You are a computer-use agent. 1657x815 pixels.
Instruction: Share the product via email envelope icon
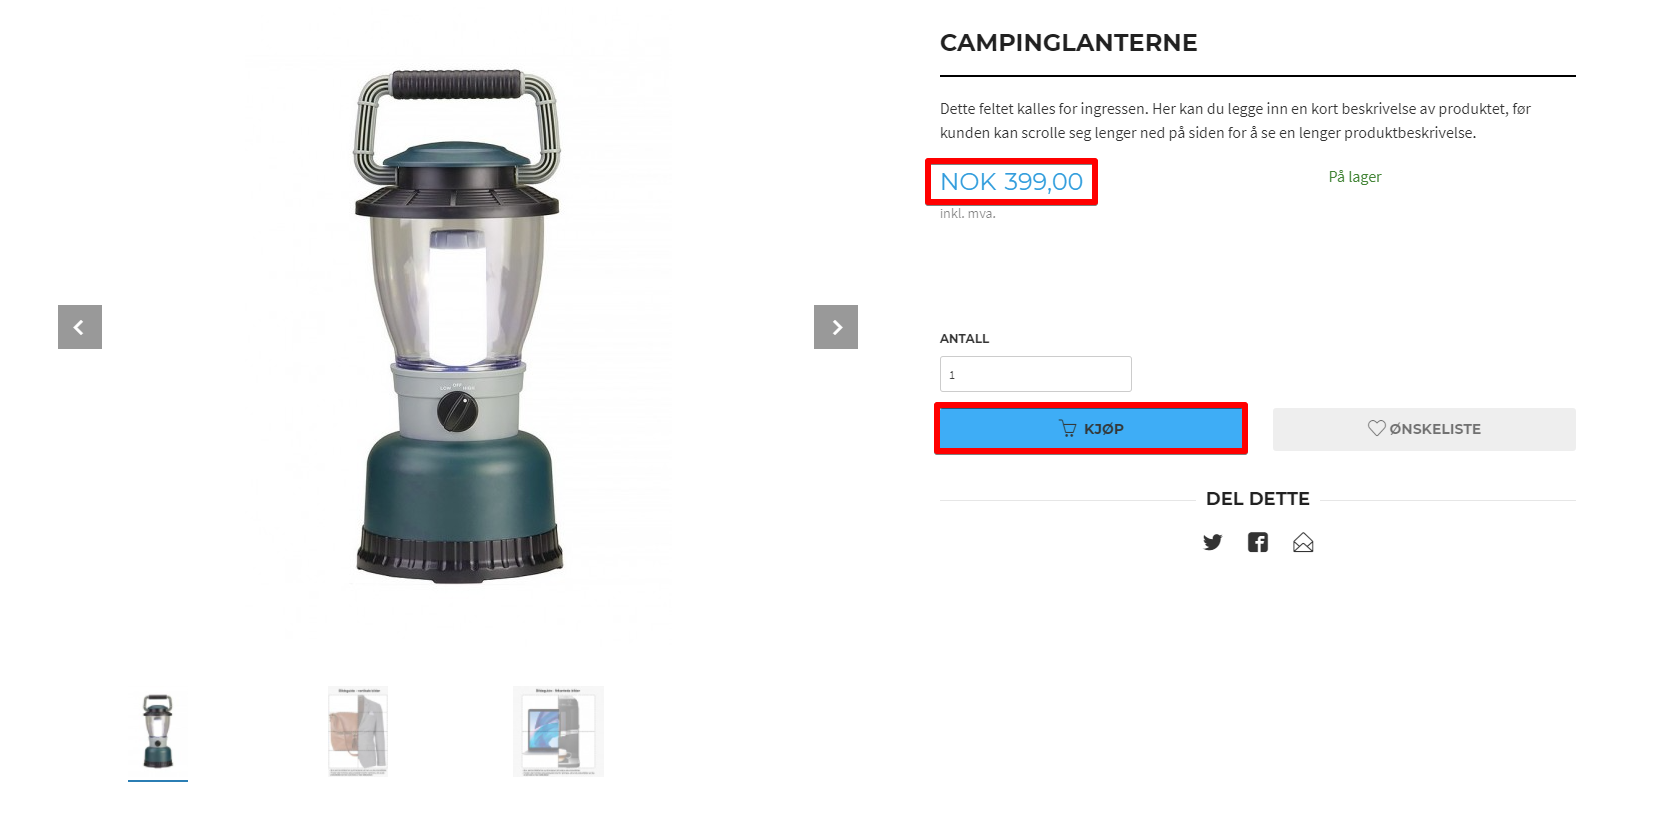click(1303, 542)
